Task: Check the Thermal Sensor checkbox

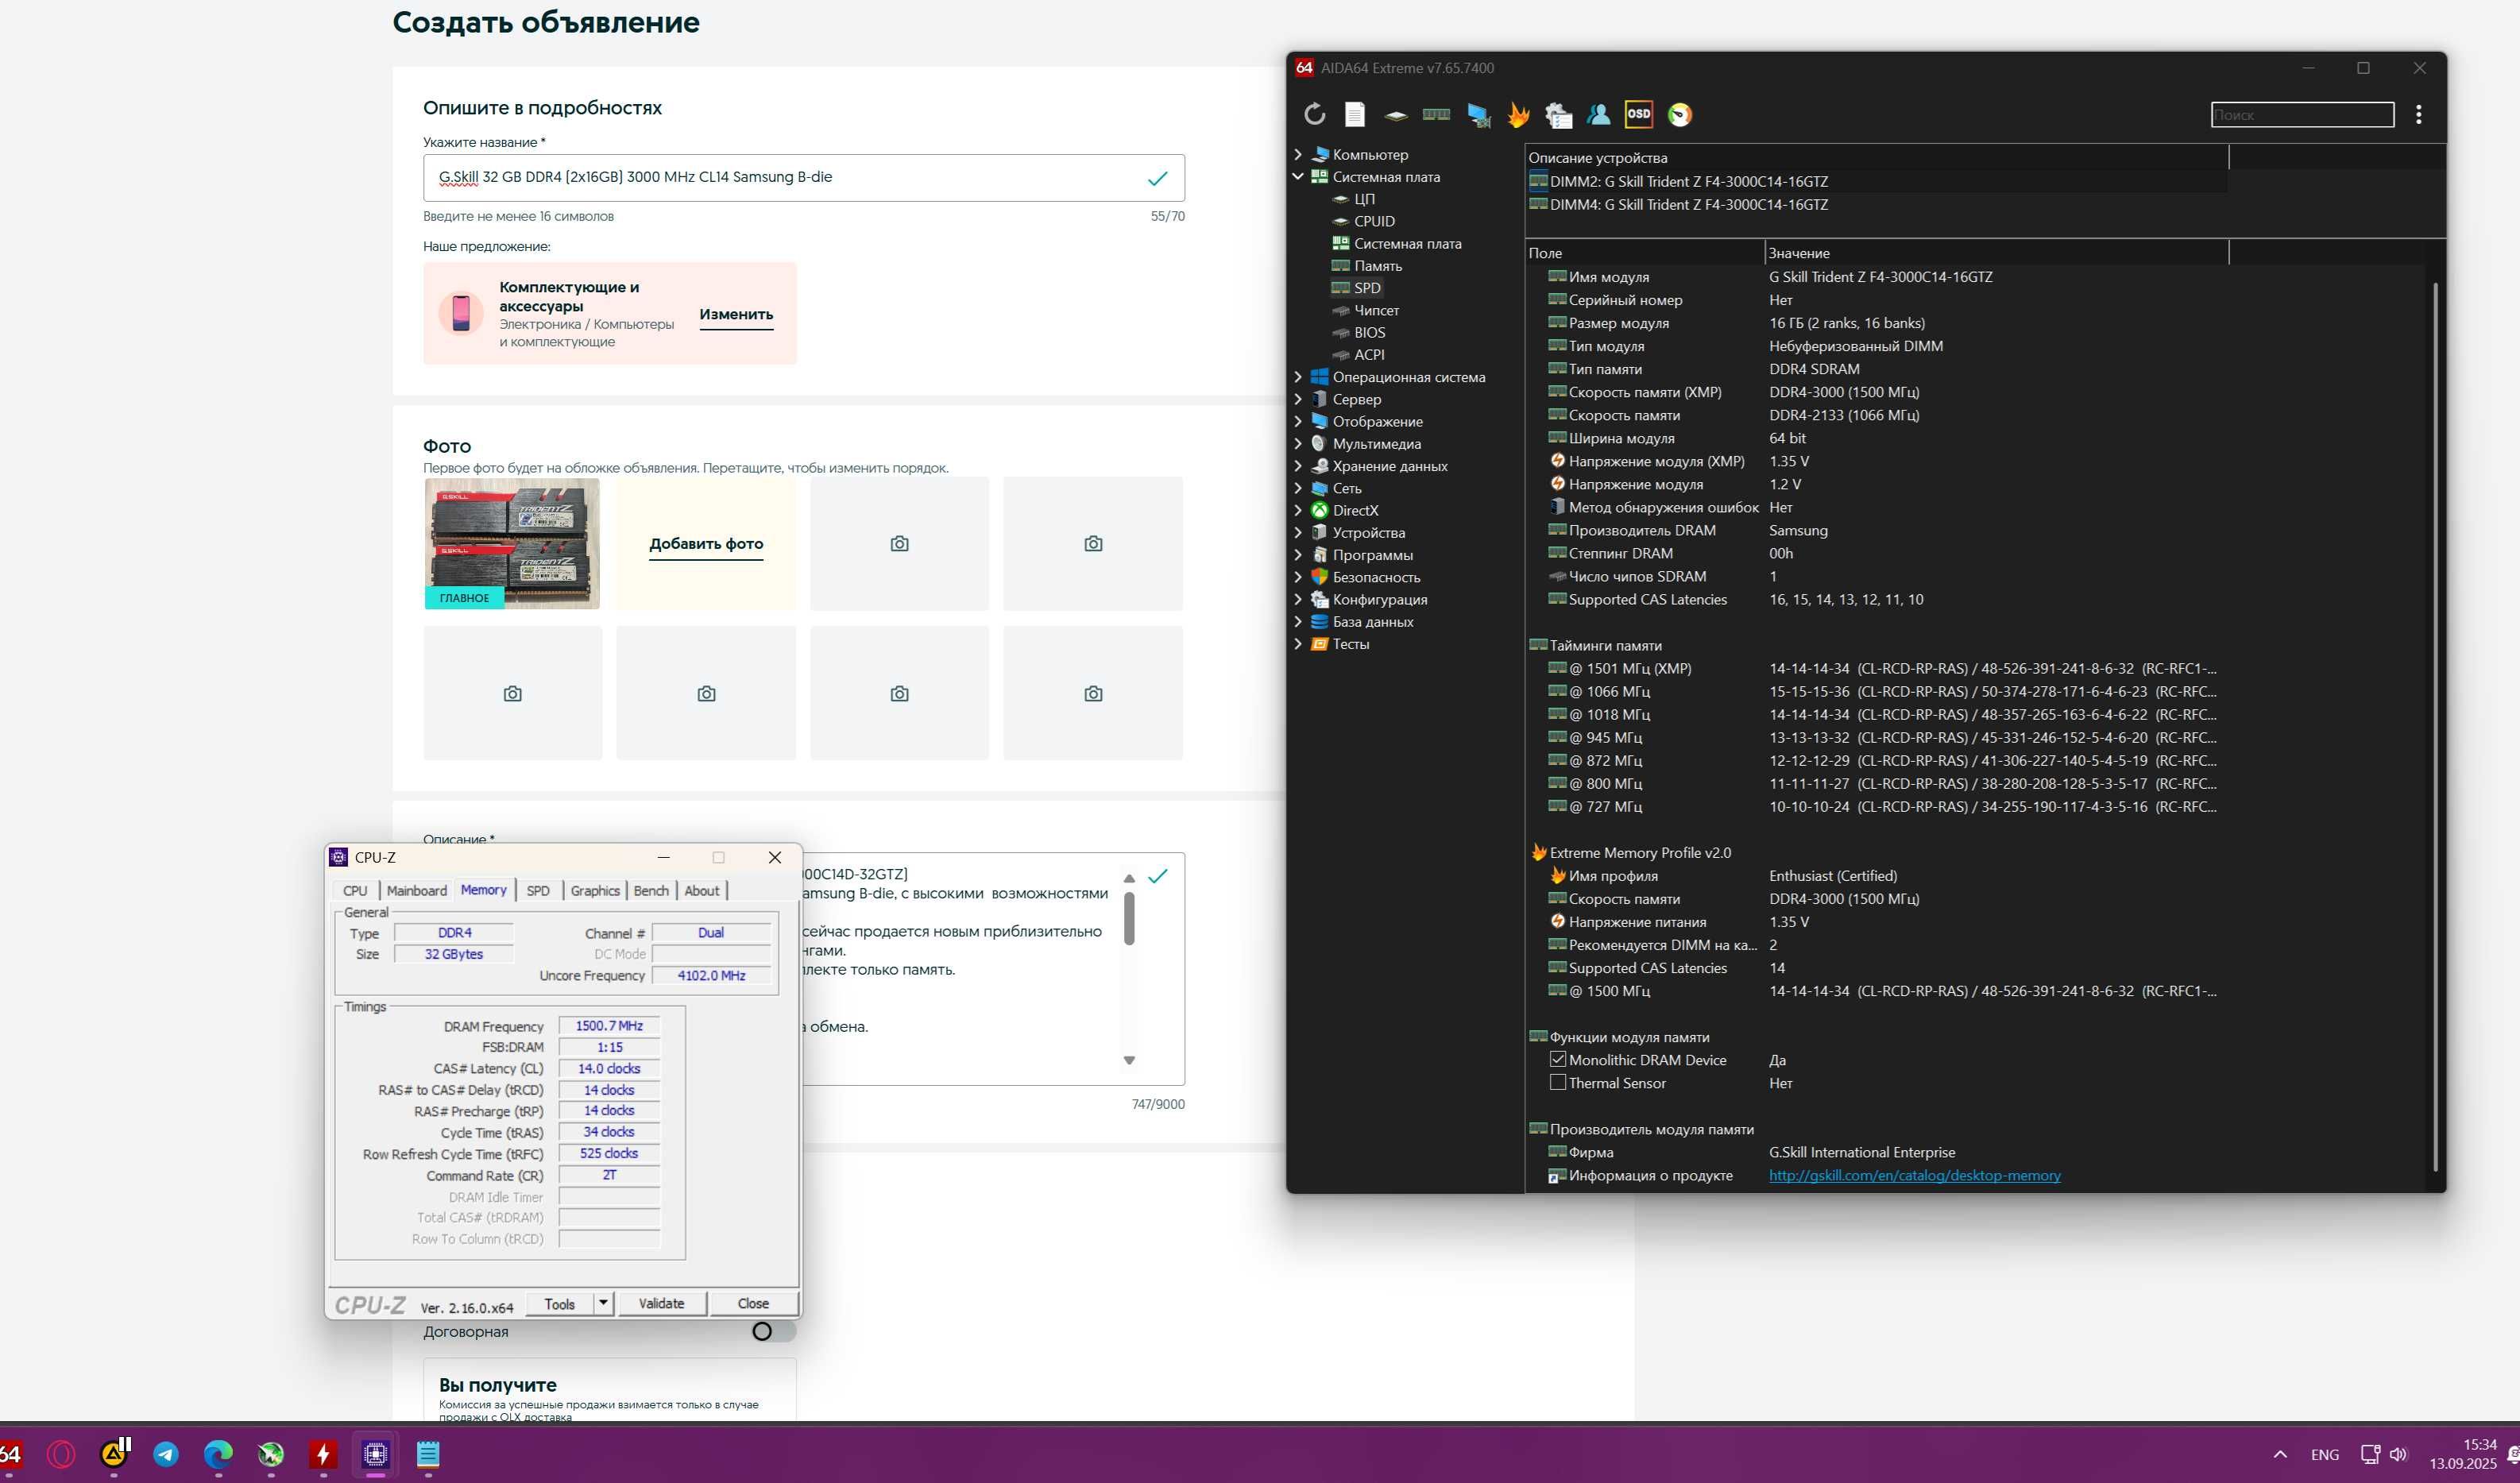Action: 1558,1082
